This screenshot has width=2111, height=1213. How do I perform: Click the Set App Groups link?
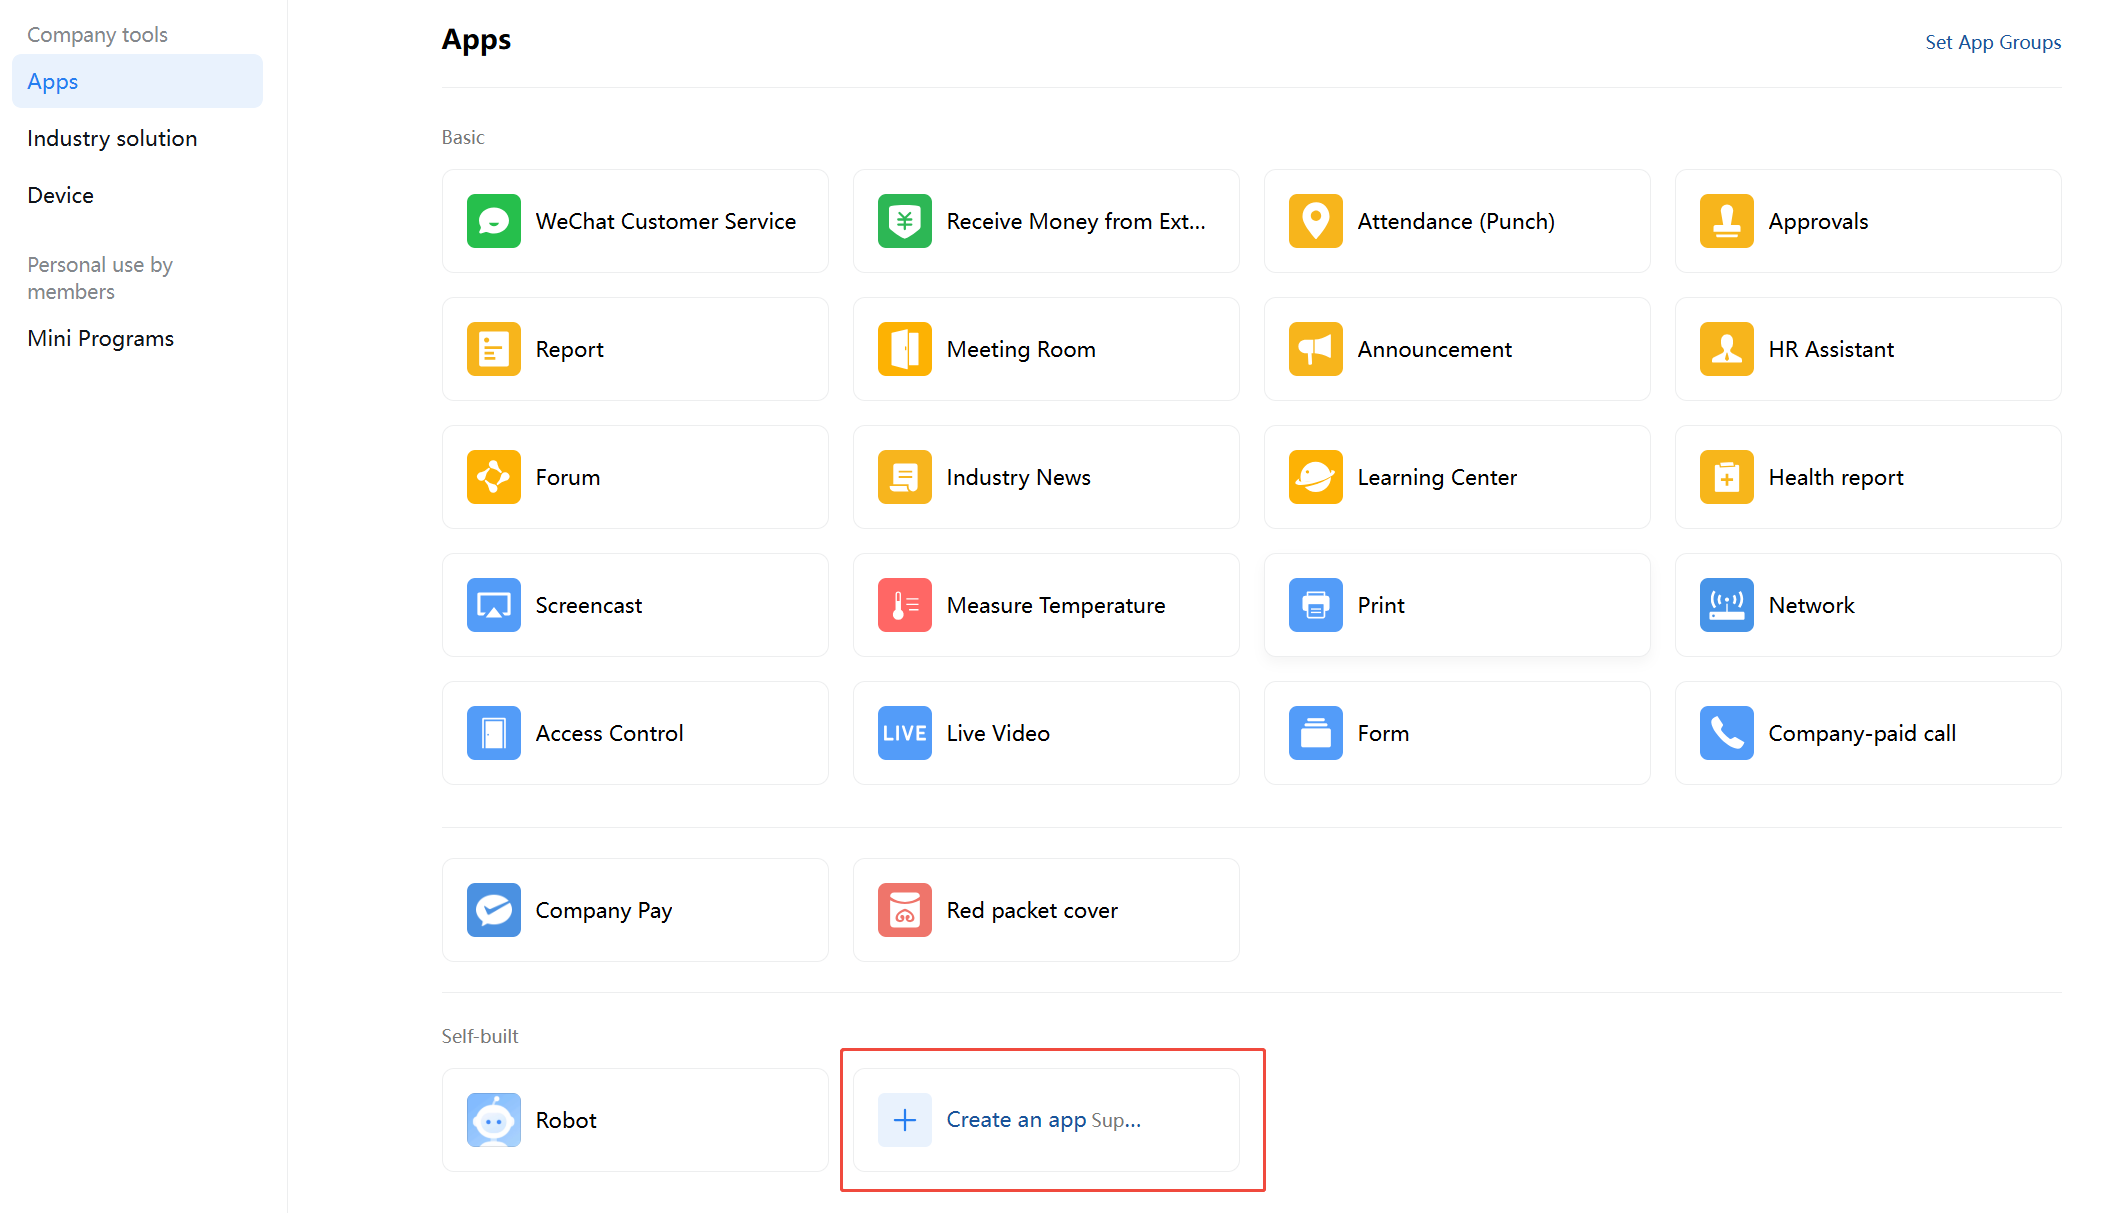click(x=1992, y=42)
